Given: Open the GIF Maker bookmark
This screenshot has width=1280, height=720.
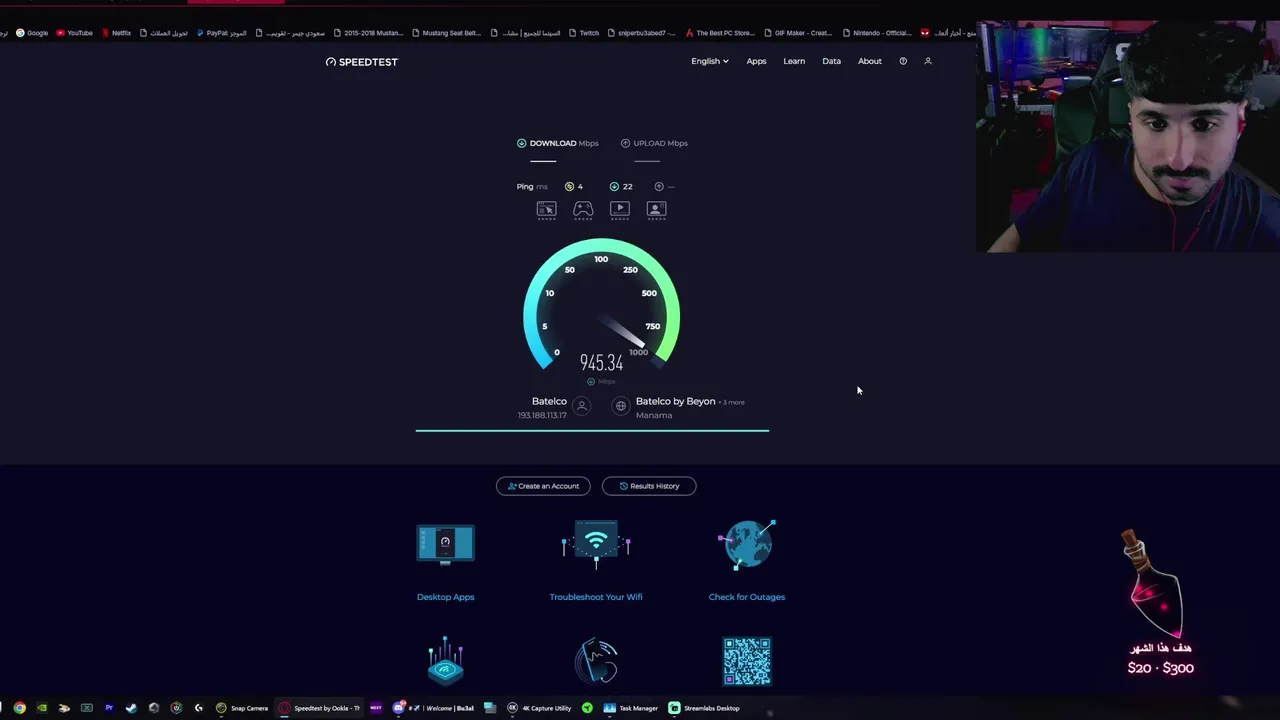Looking at the screenshot, I should click(x=800, y=33).
